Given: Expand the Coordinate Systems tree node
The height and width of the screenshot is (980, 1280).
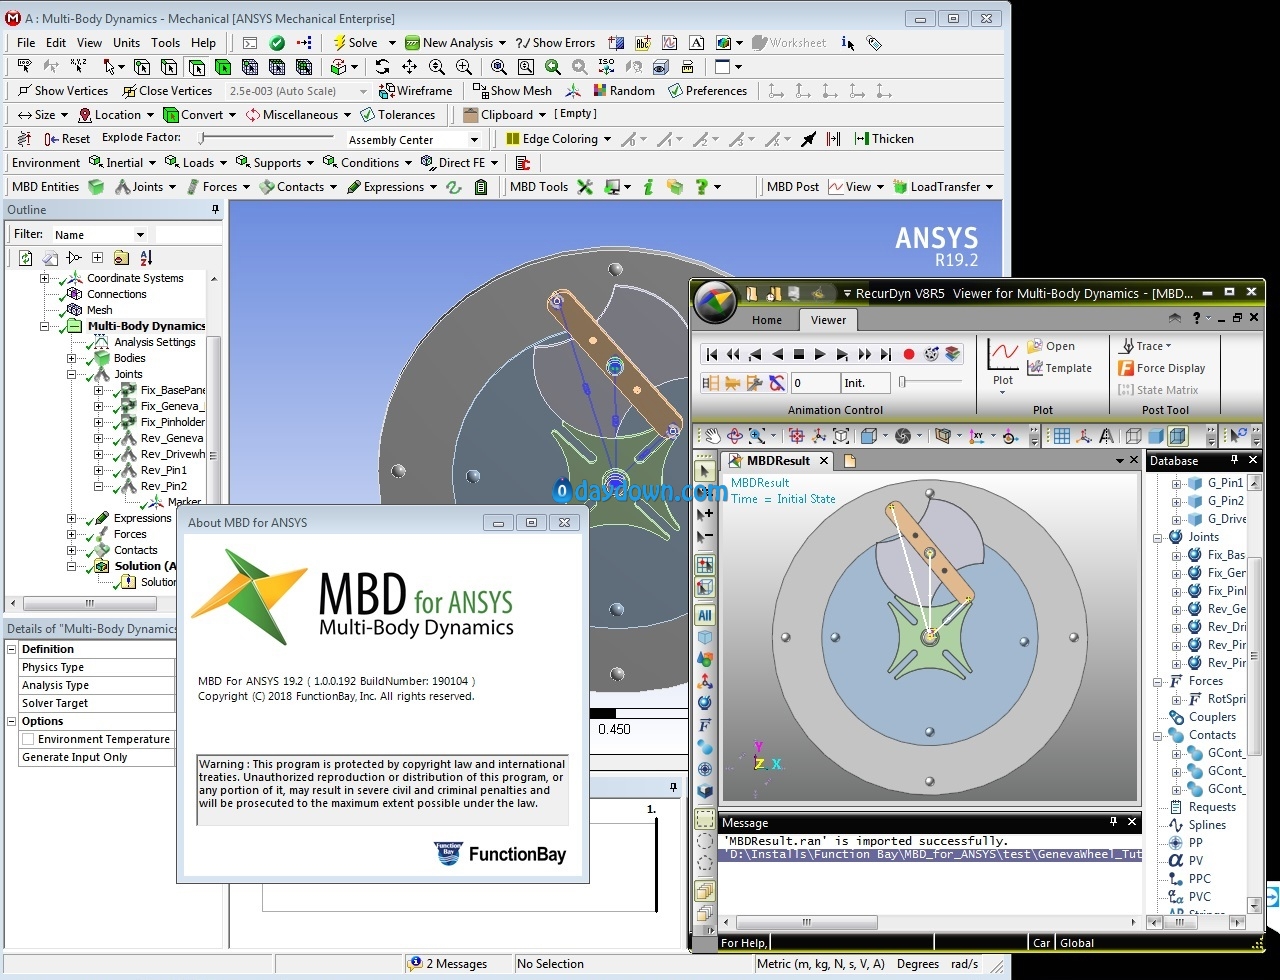Looking at the screenshot, I should pyautogui.click(x=45, y=278).
